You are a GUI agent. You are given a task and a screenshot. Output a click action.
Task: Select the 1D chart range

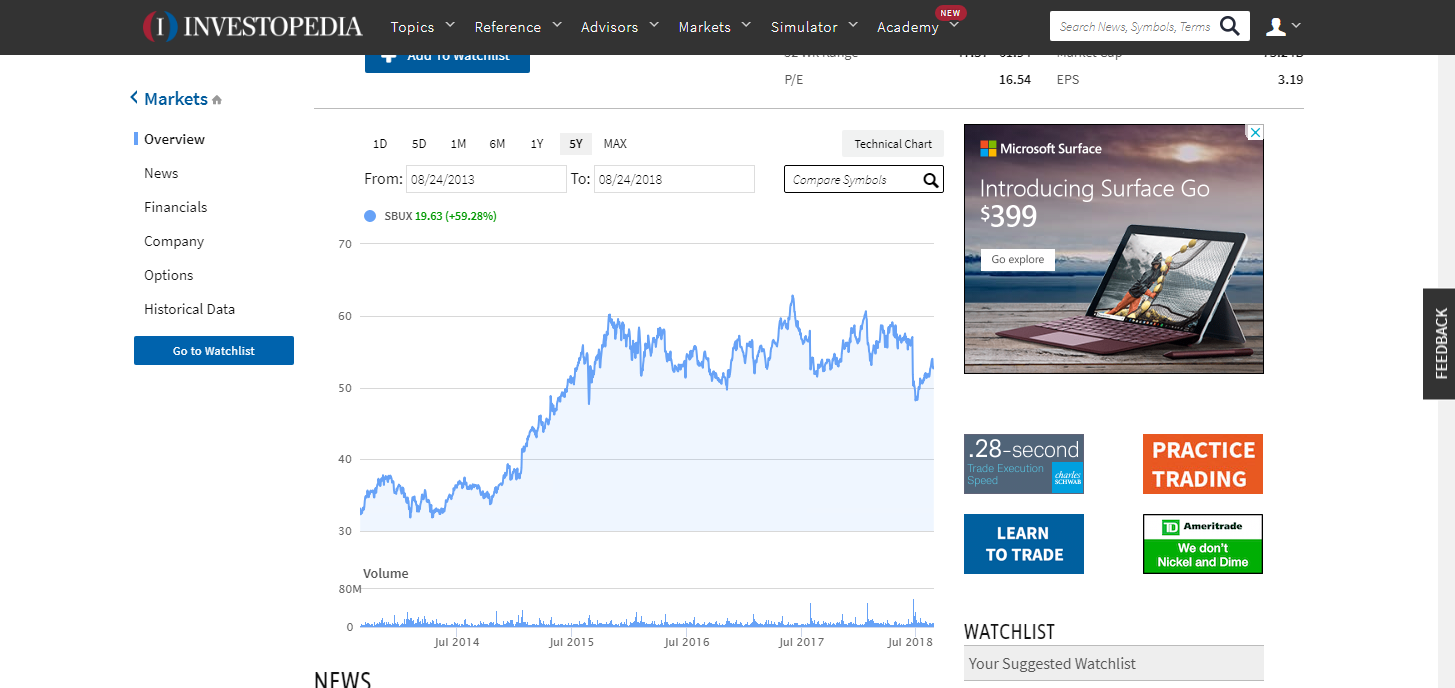[x=380, y=144]
